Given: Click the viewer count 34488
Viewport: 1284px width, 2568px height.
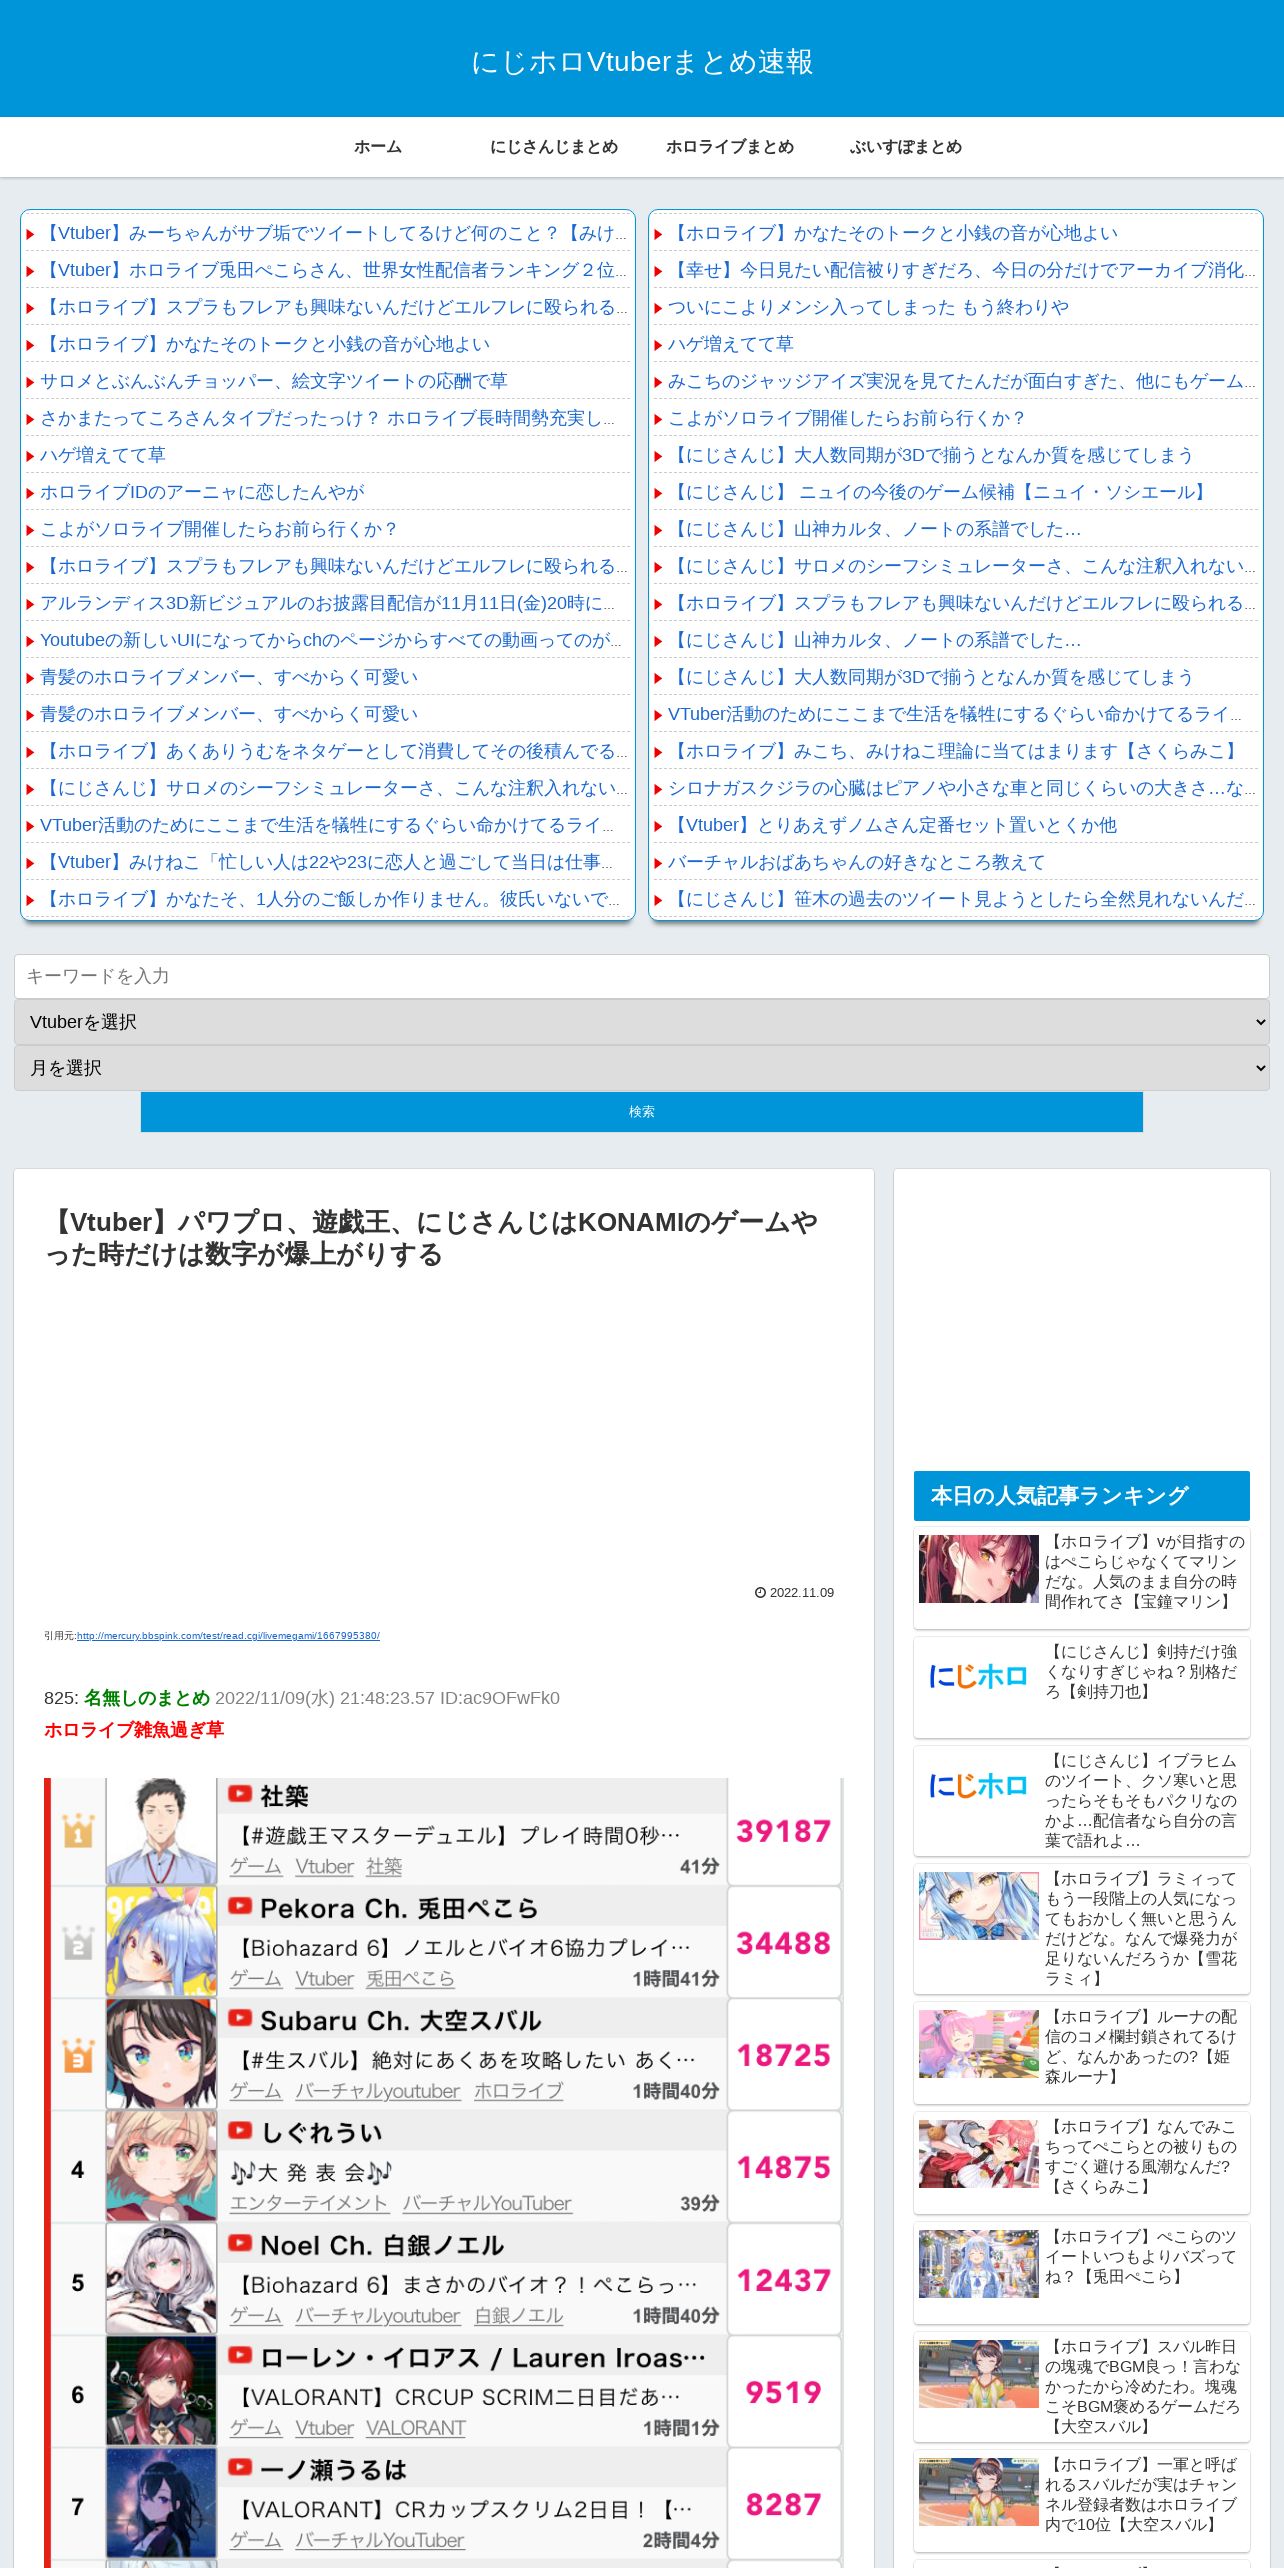Looking at the screenshot, I should coord(784,1943).
